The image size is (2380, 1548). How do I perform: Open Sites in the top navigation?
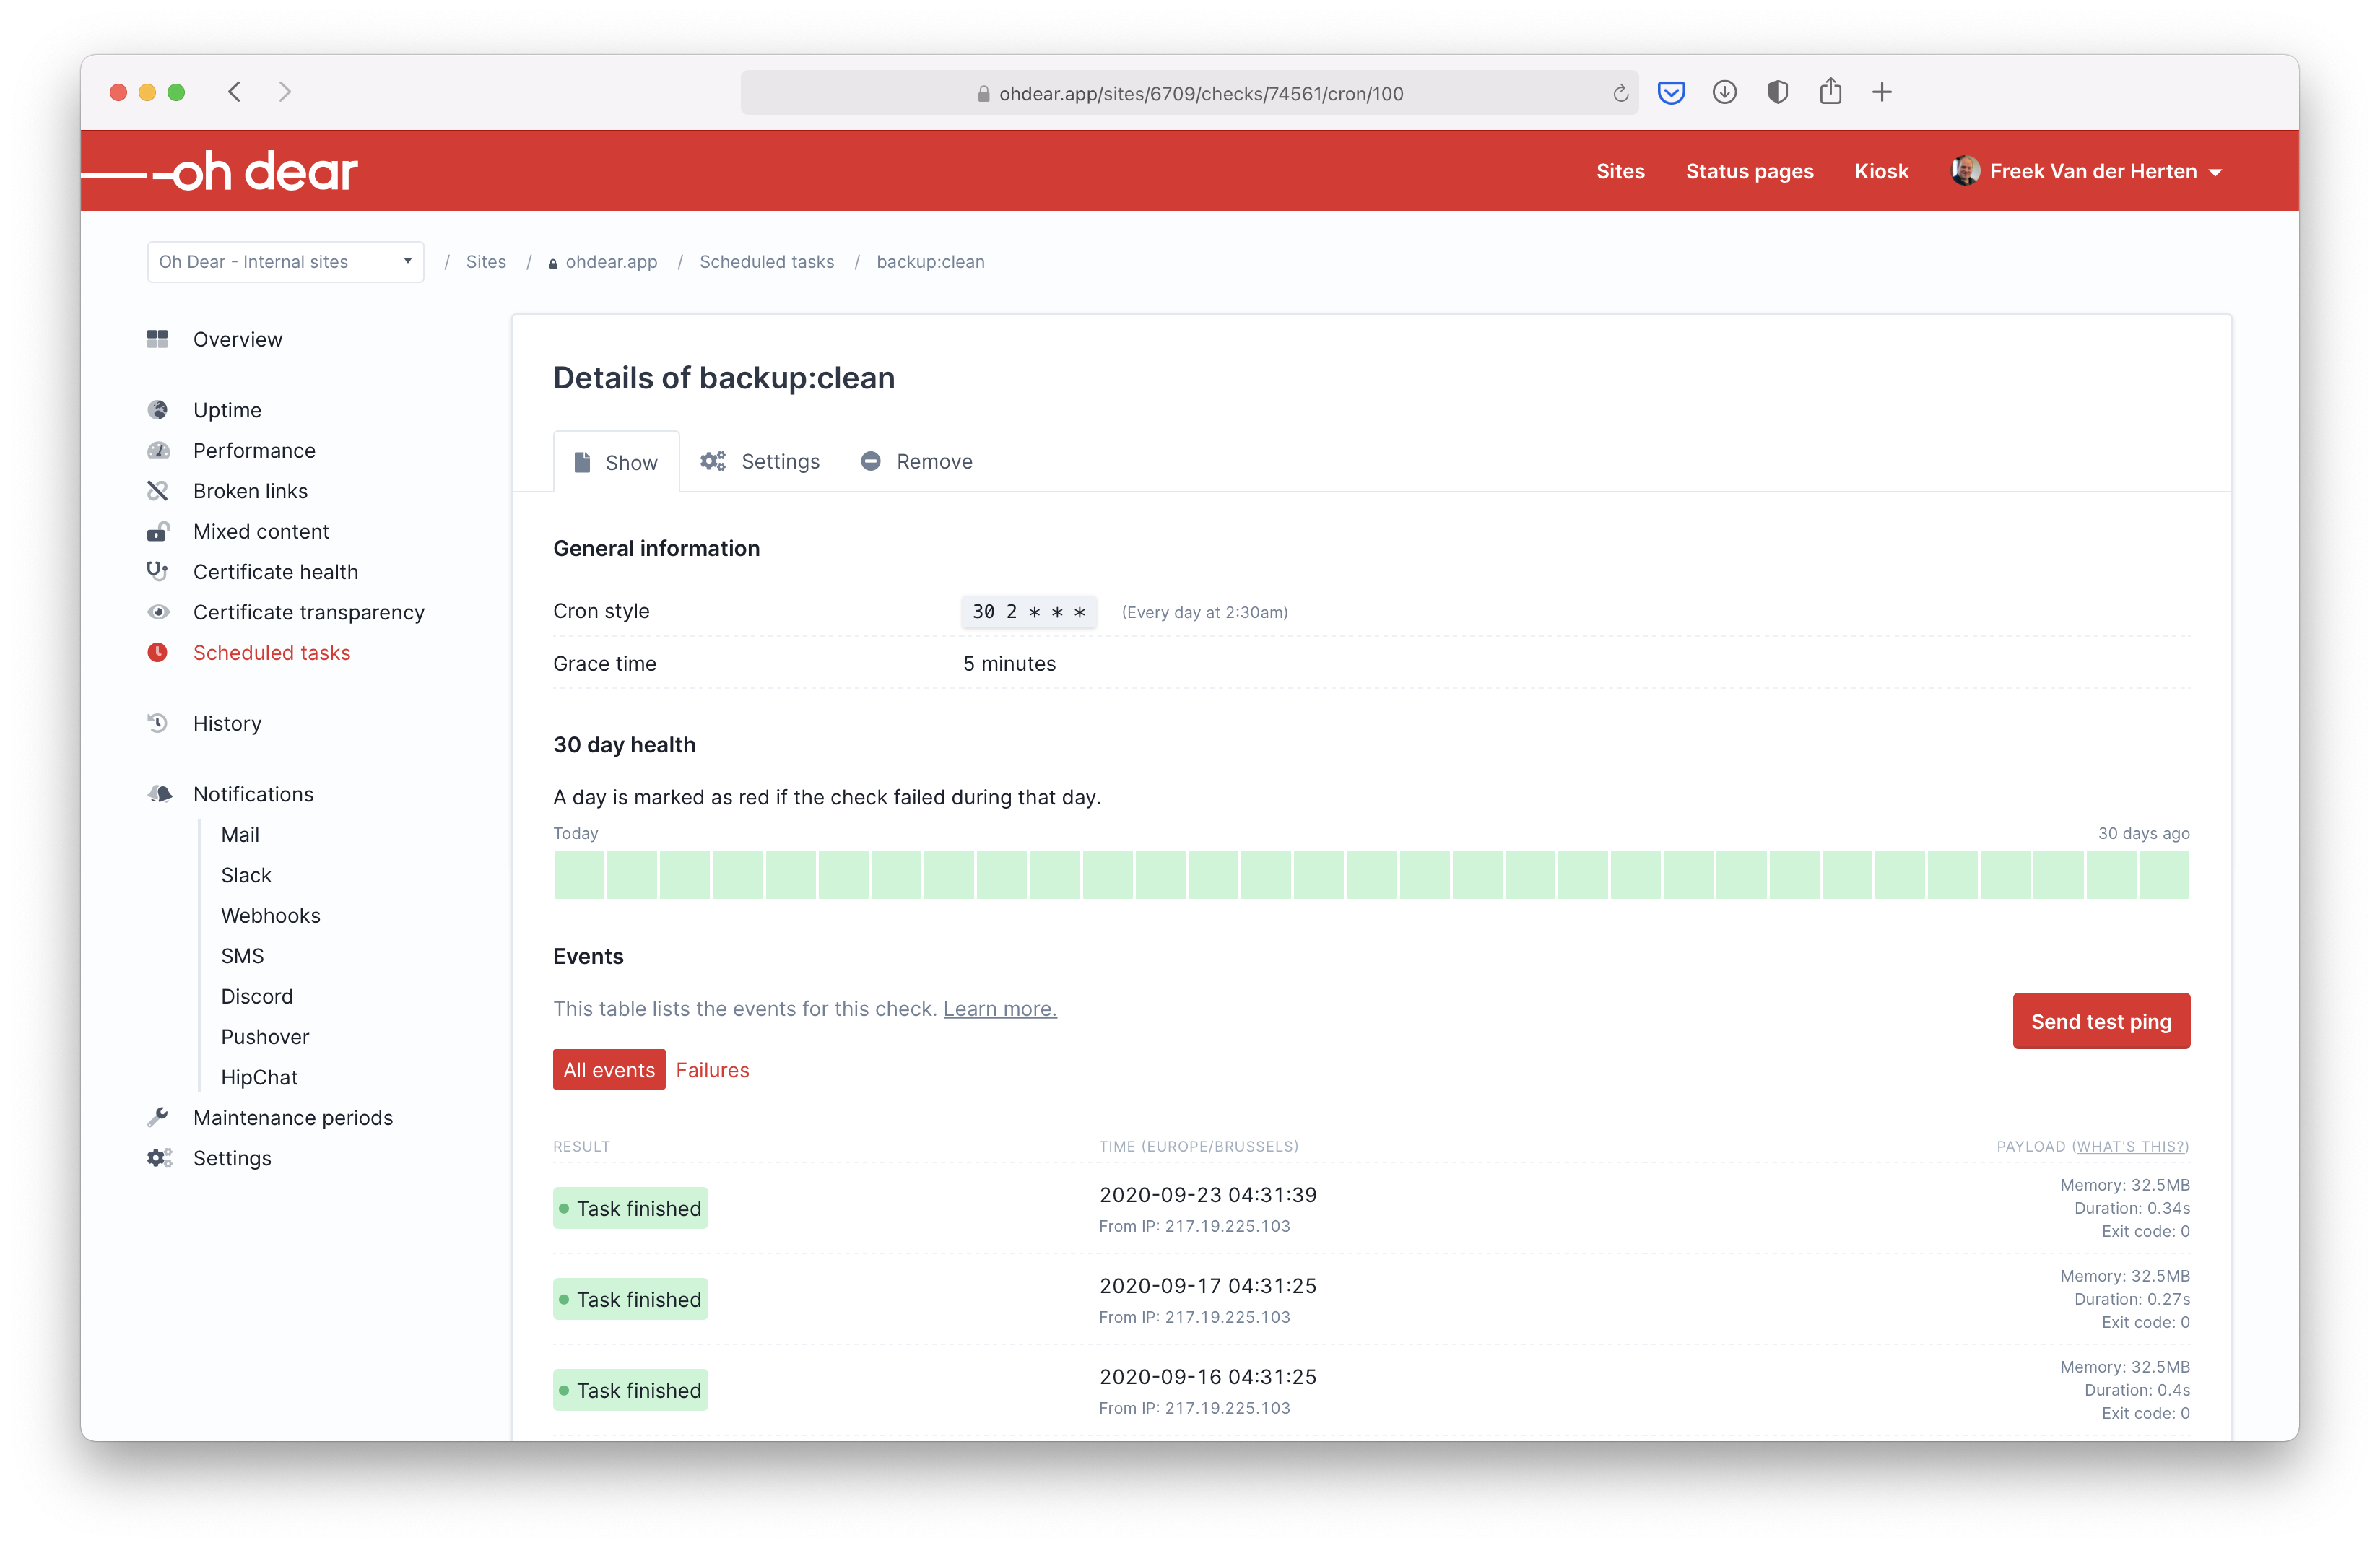pyautogui.click(x=1620, y=171)
